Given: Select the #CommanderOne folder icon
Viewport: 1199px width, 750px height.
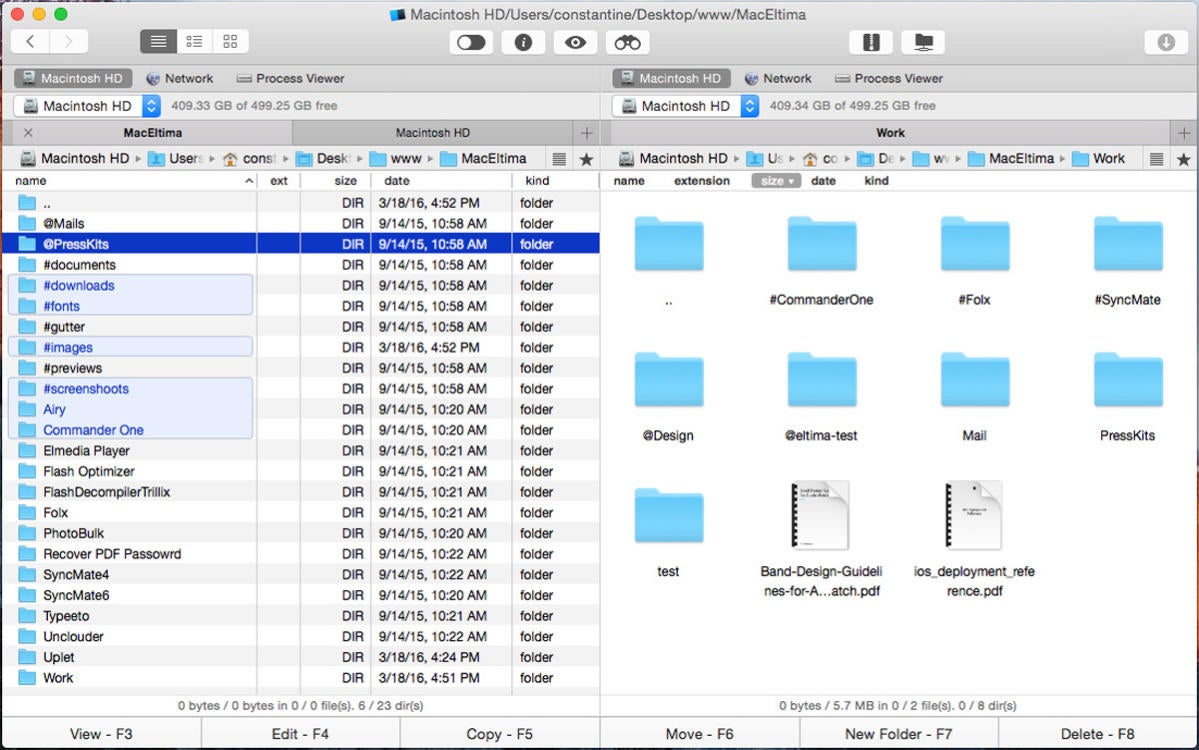Looking at the screenshot, I should click(821, 245).
